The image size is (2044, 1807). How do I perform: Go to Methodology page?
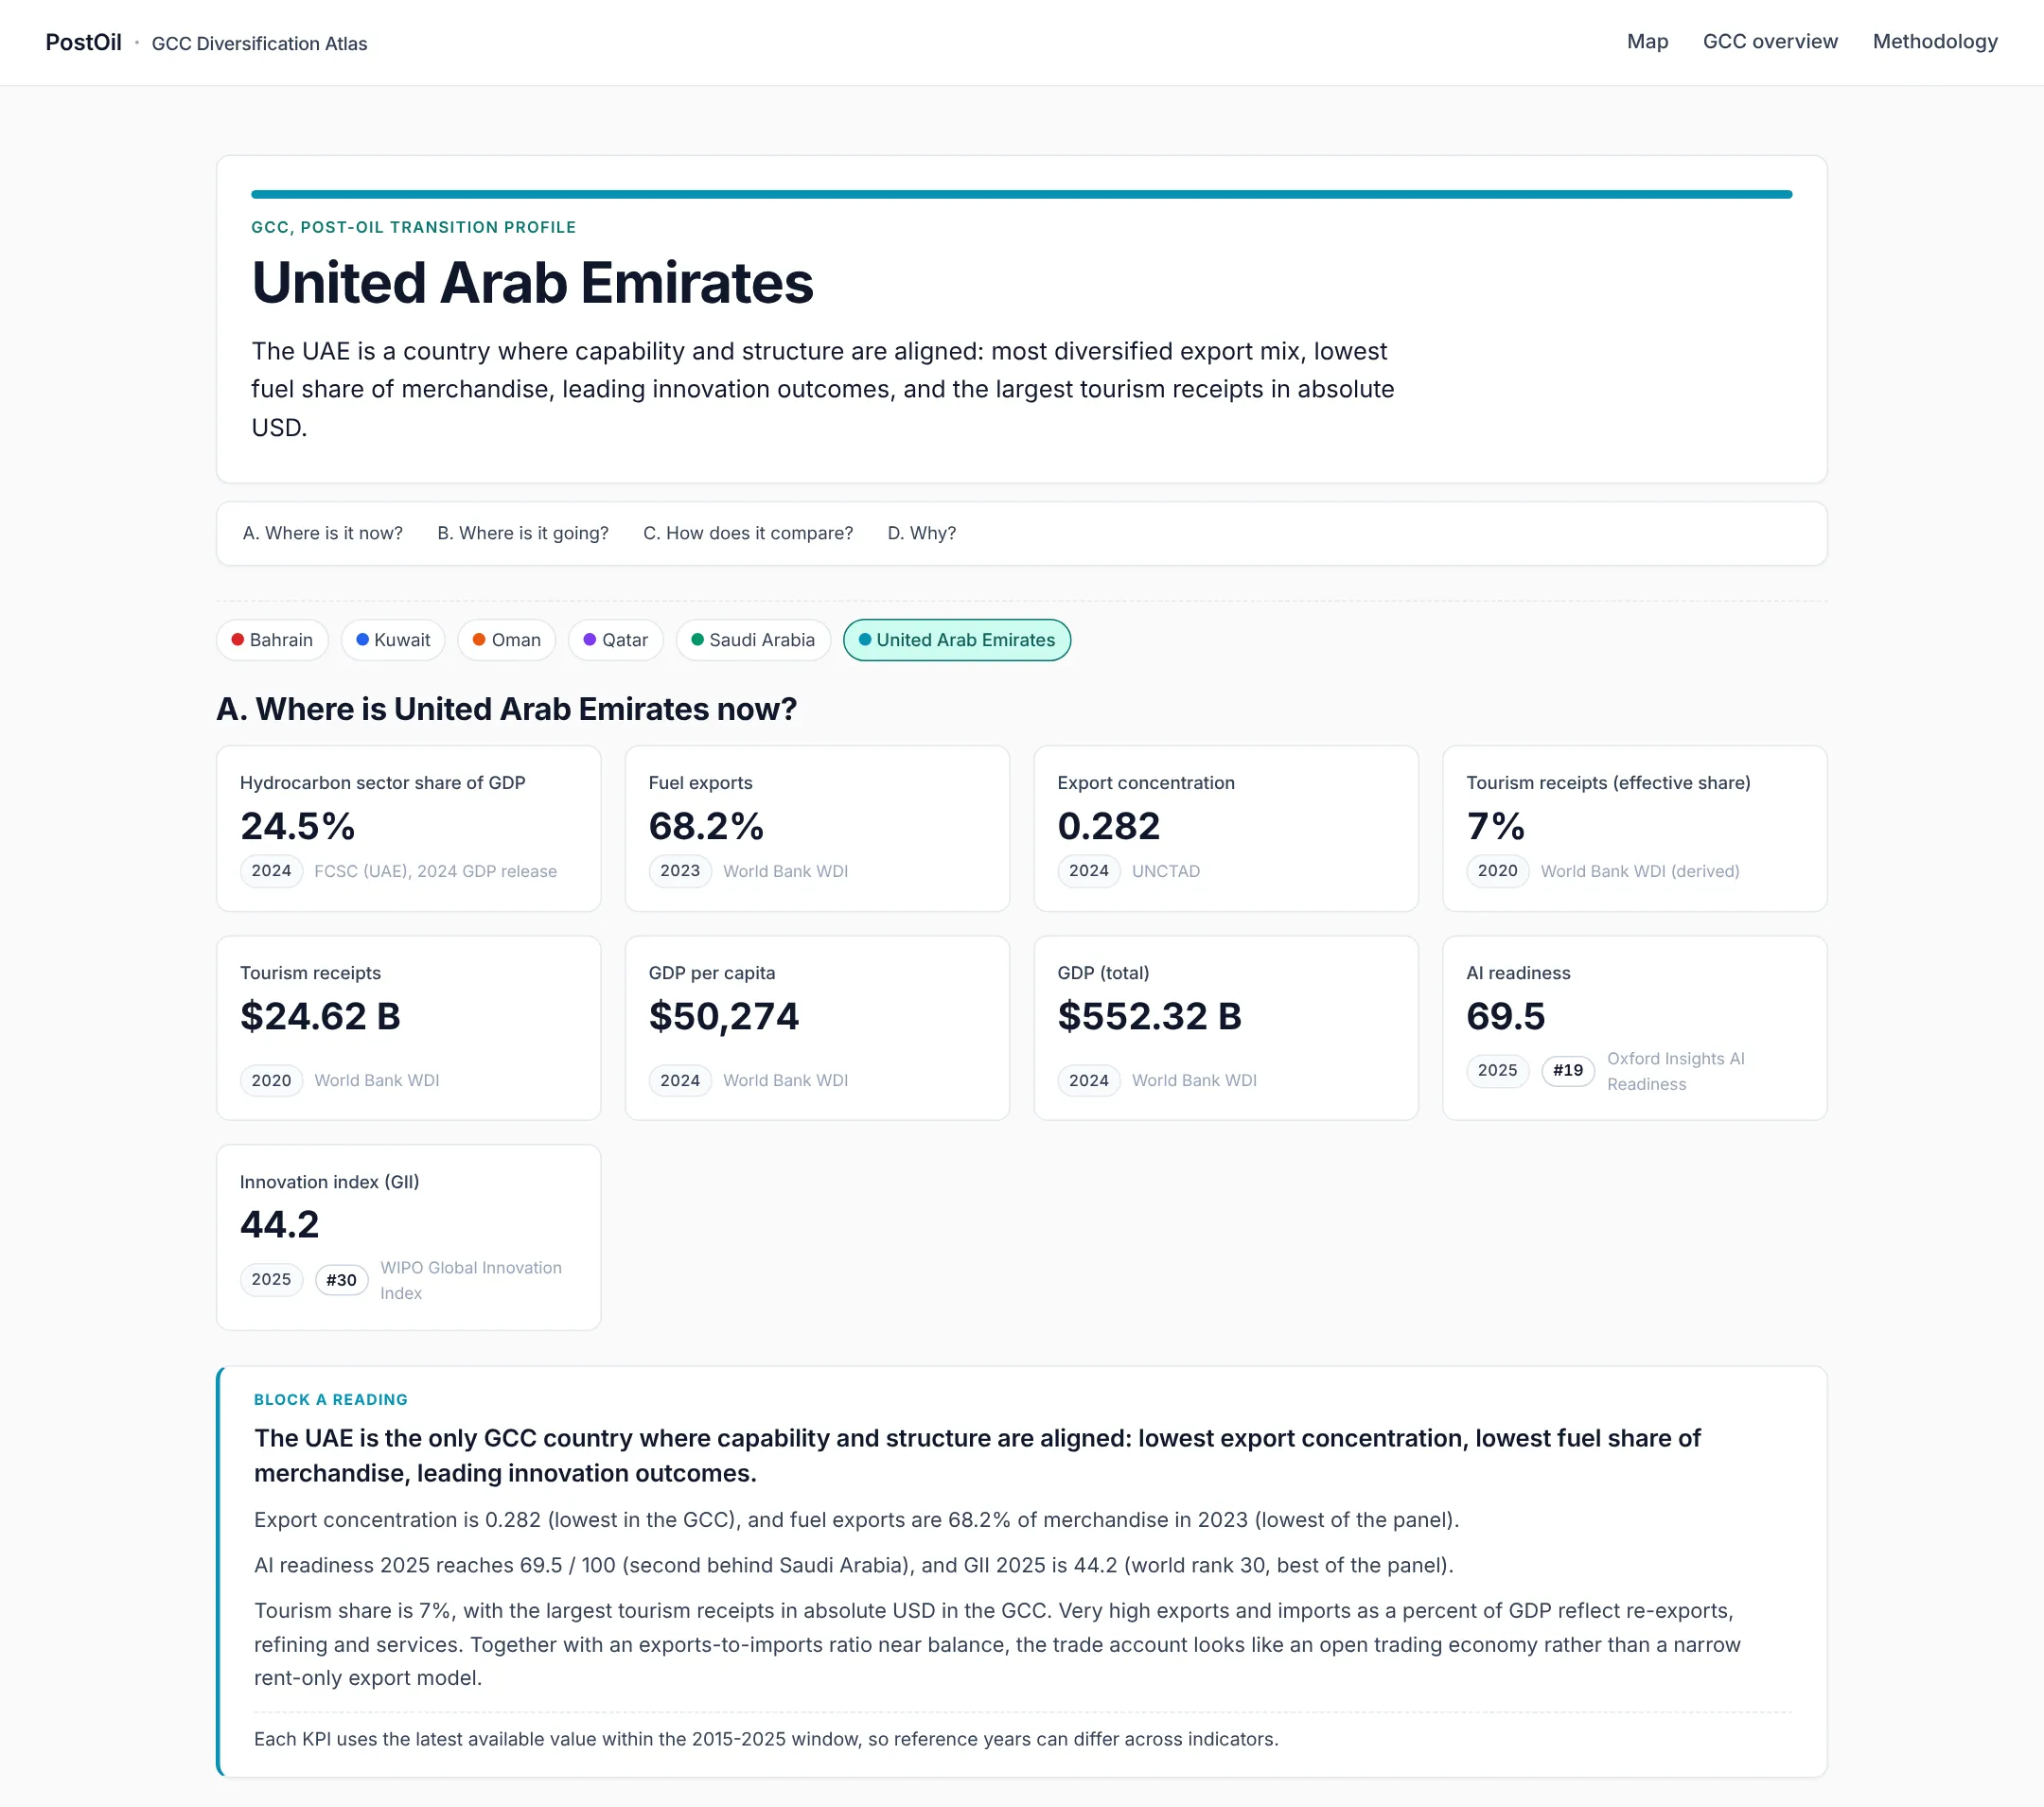point(1935,42)
